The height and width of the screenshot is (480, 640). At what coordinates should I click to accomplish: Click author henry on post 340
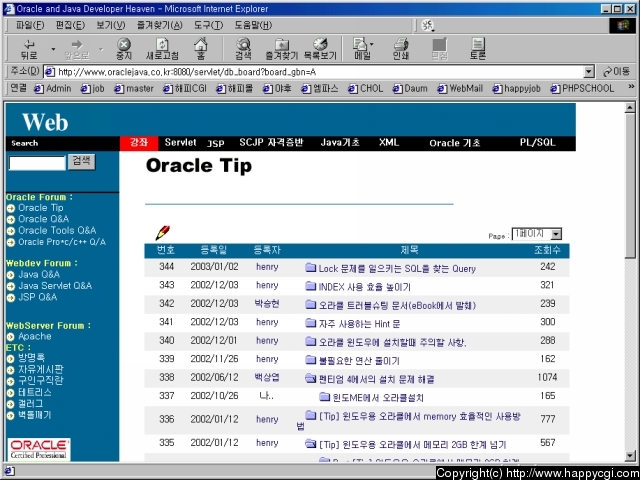(267, 341)
